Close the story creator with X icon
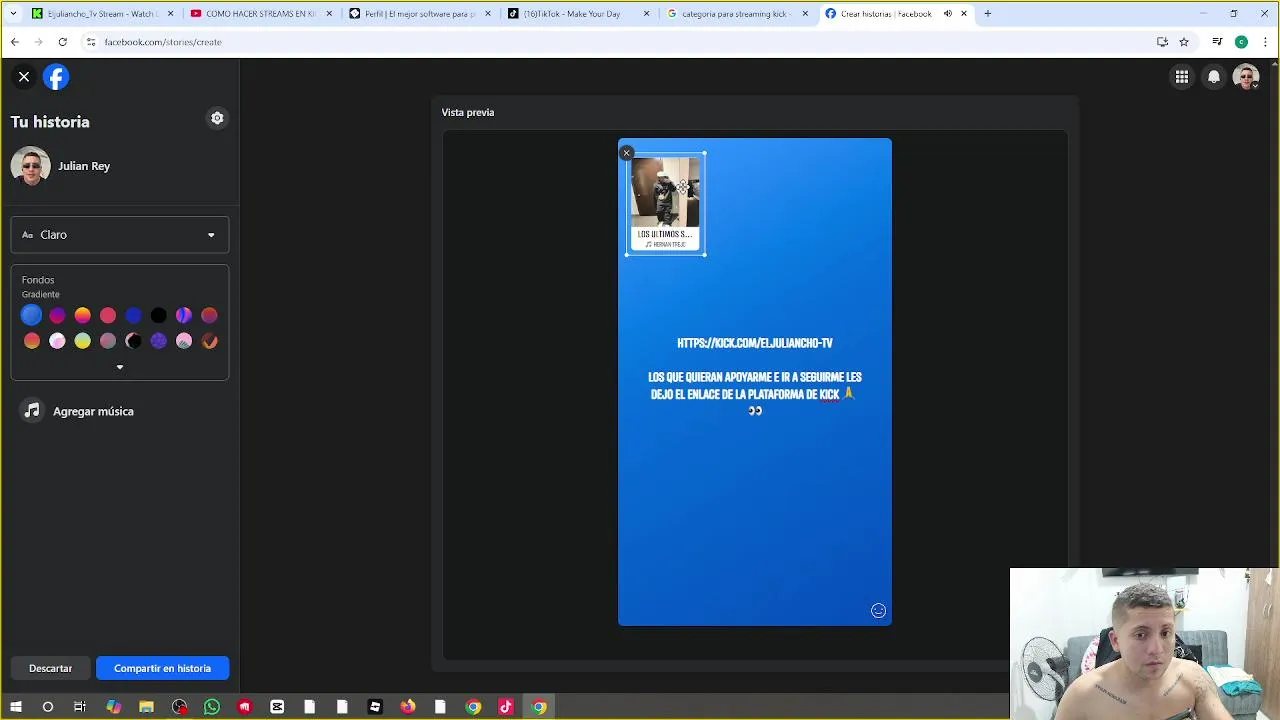Viewport: 1280px width, 720px height. [x=24, y=77]
